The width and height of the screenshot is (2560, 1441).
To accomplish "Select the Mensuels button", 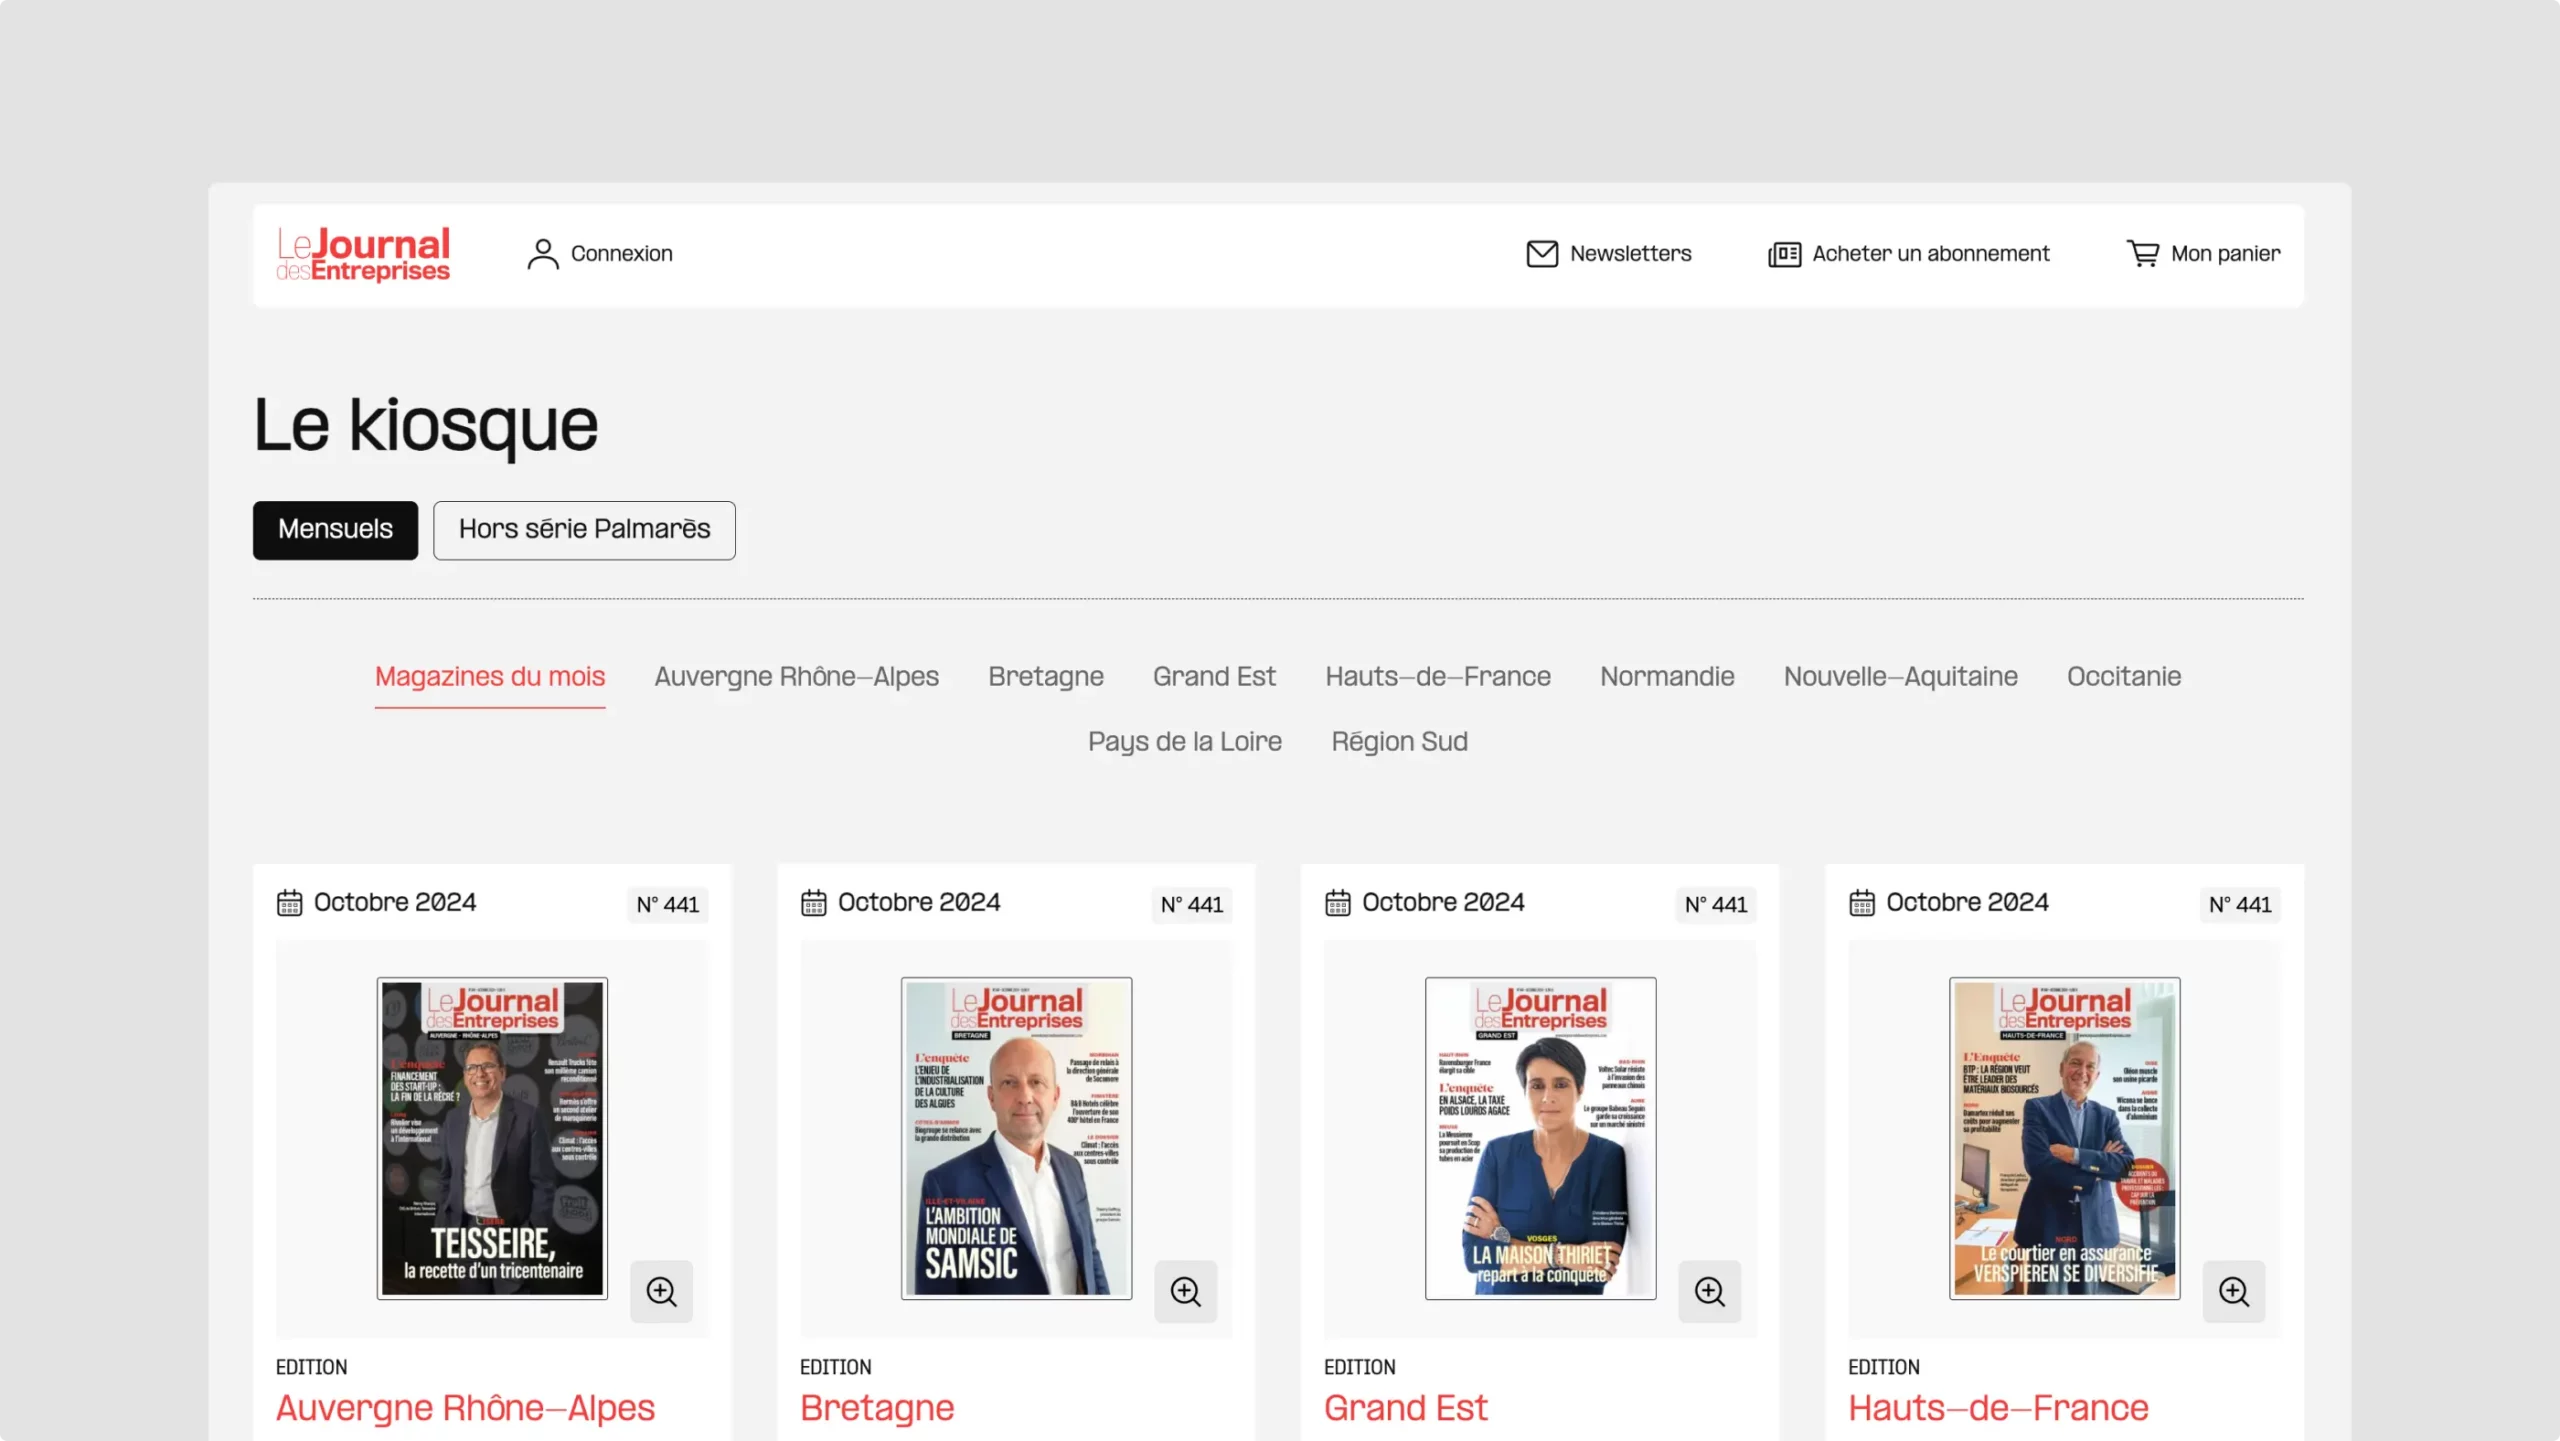I will (335, 530).
